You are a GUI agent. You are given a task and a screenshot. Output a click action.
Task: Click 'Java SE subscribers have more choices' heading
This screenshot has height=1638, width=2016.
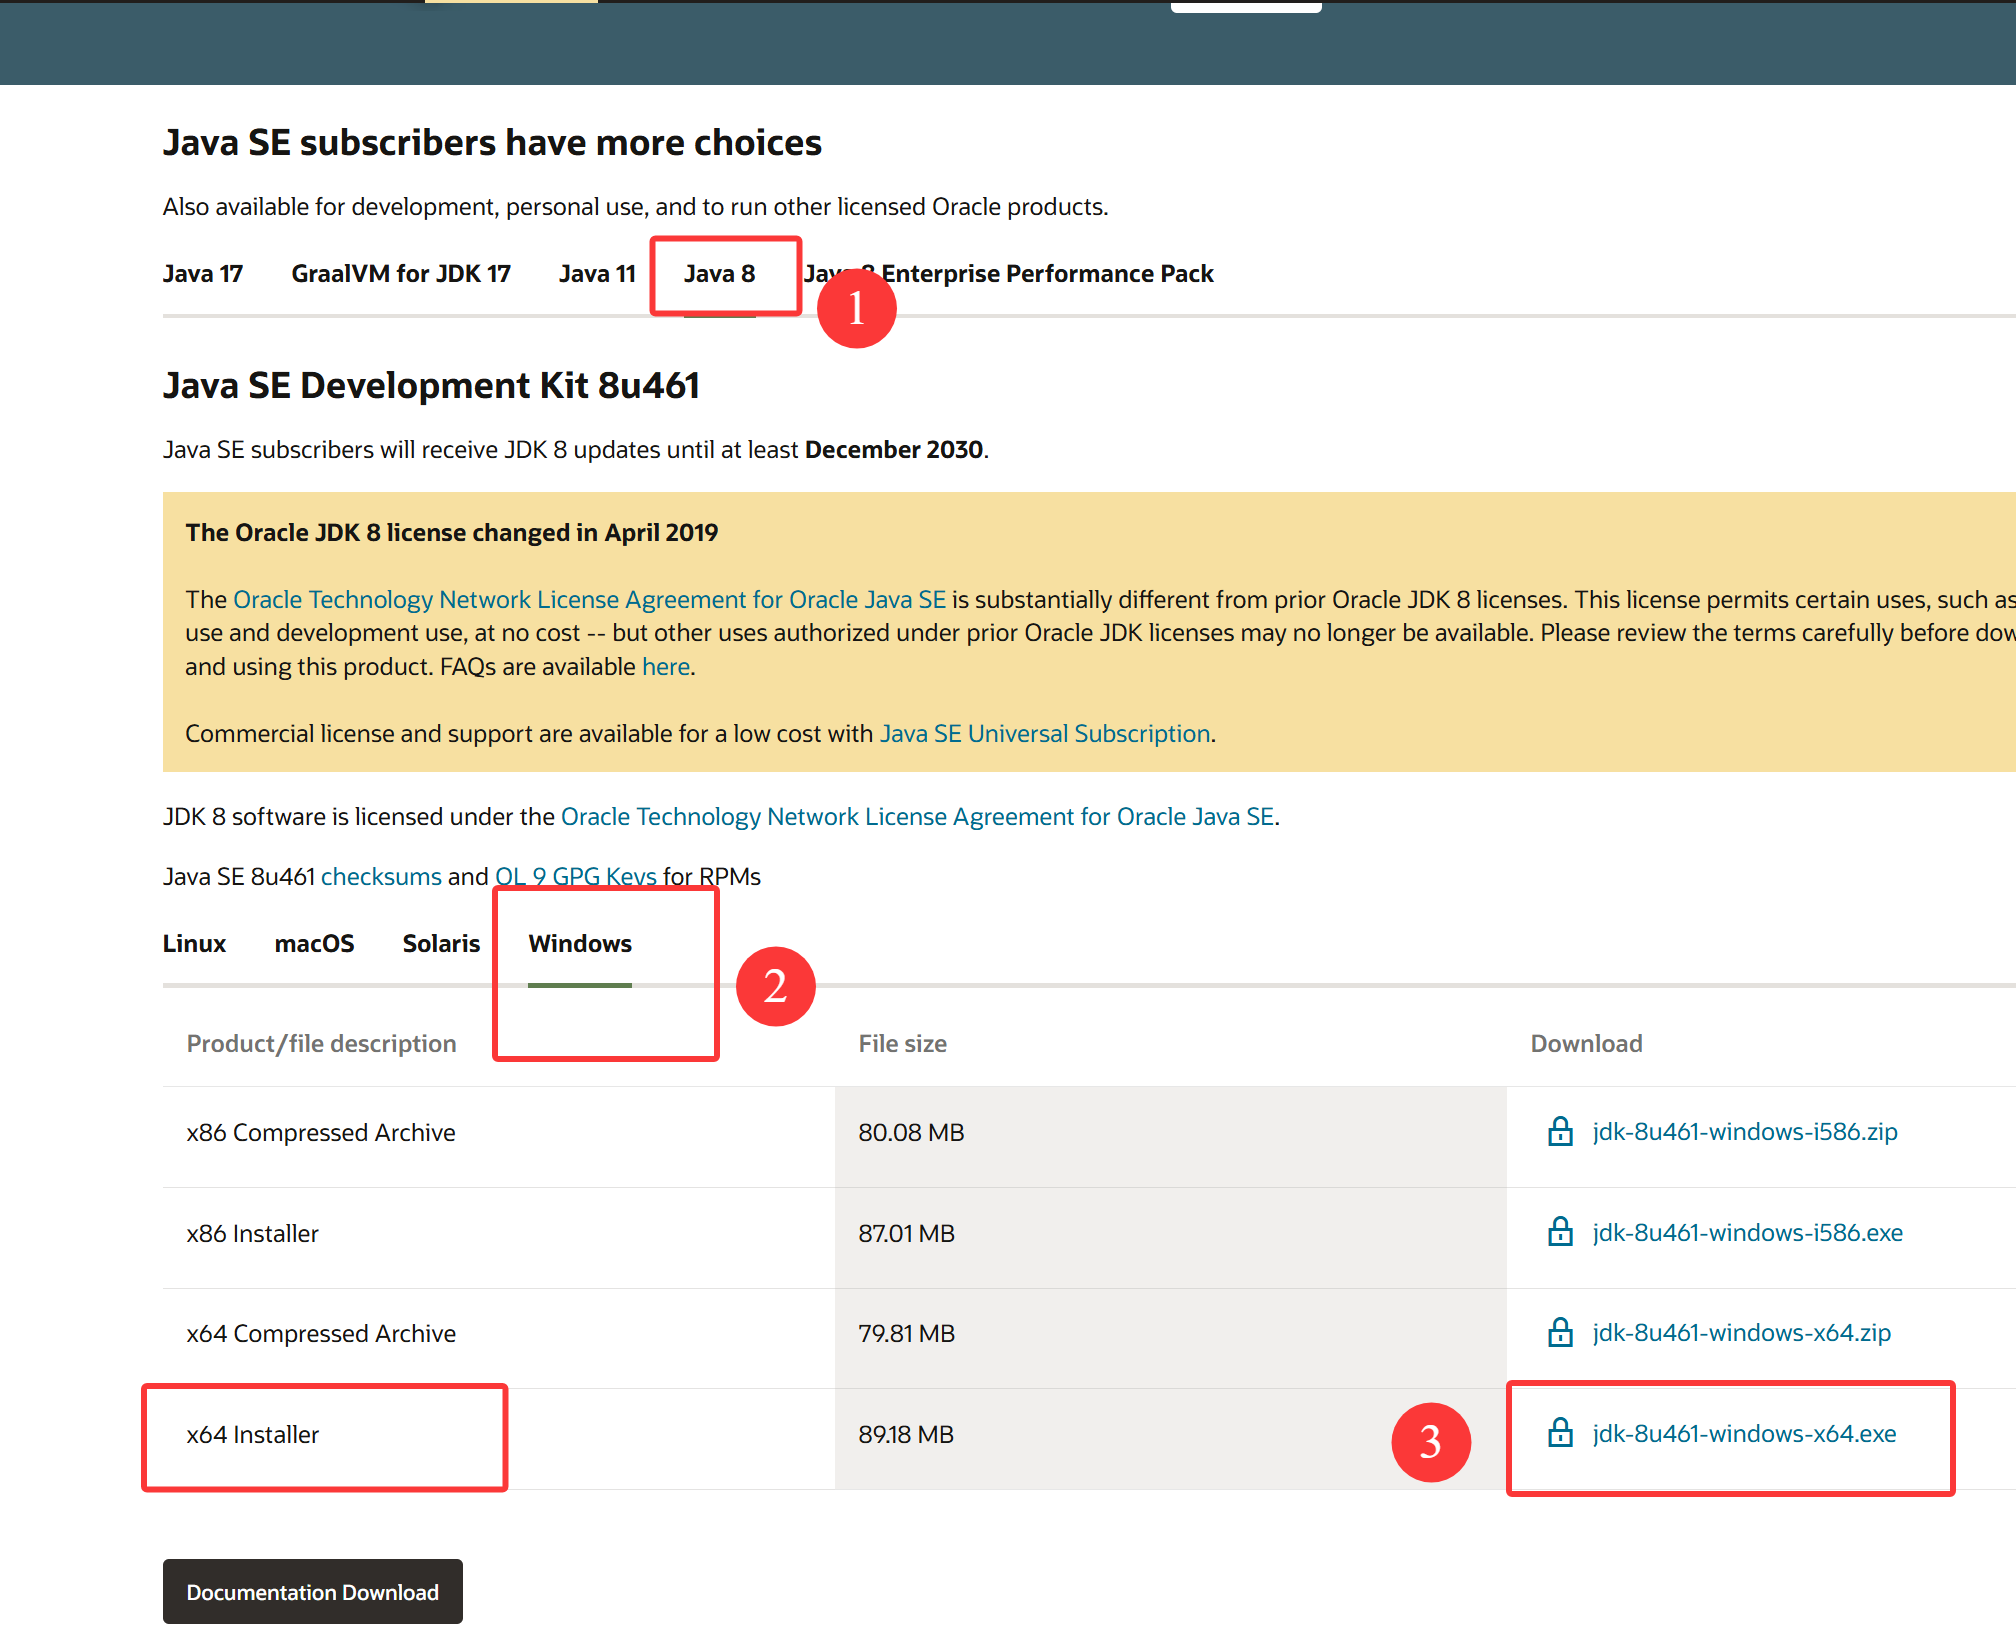[492, 143]
